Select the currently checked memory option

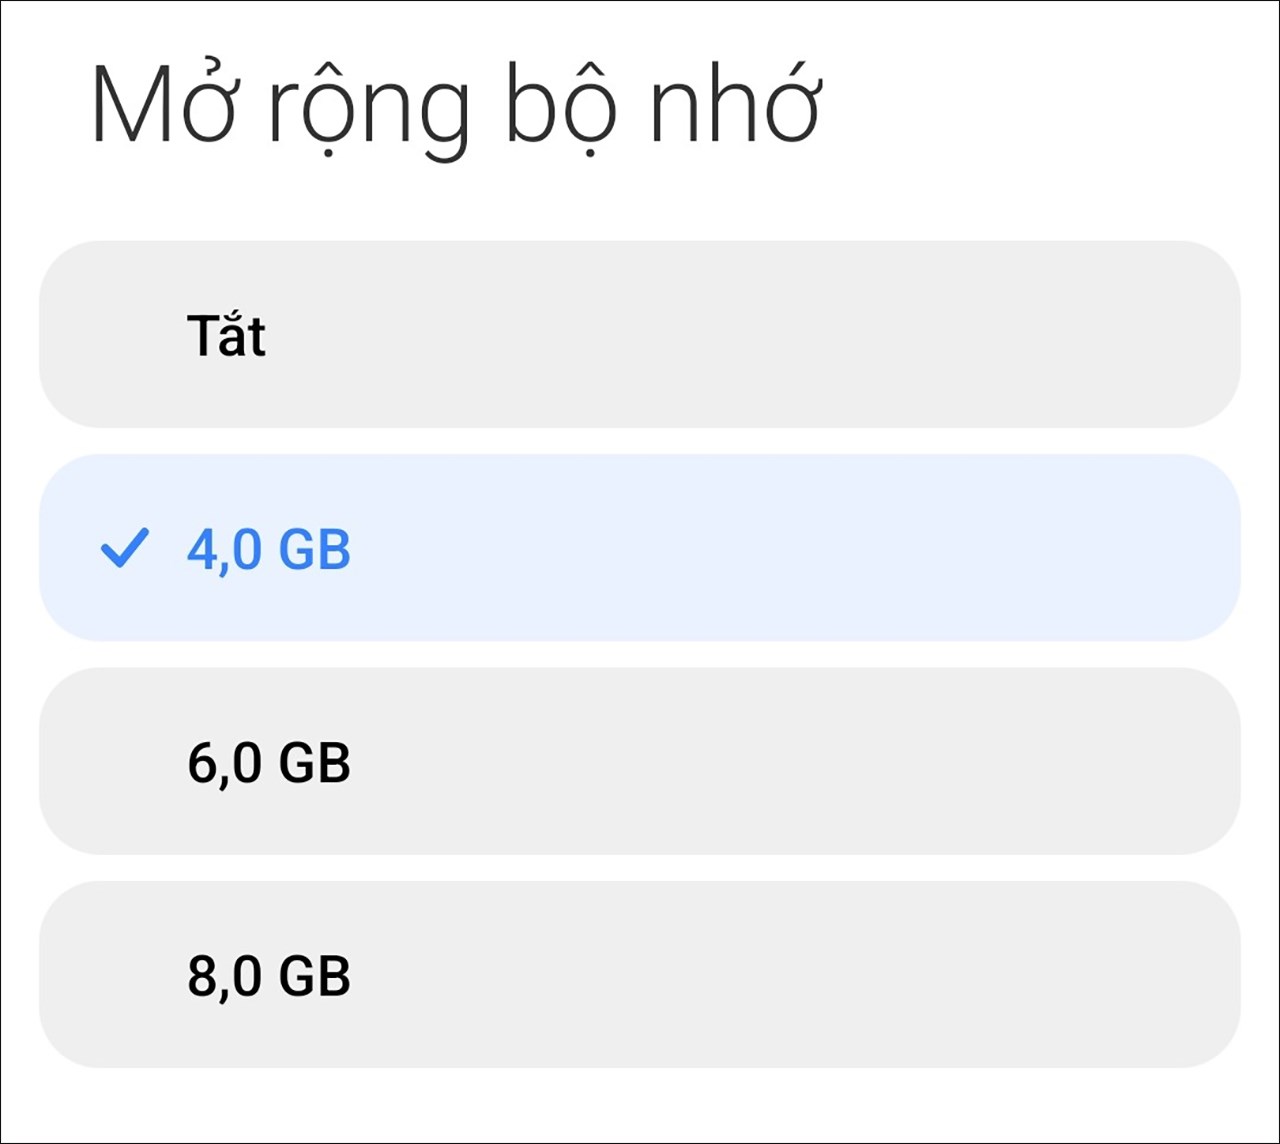640,547
